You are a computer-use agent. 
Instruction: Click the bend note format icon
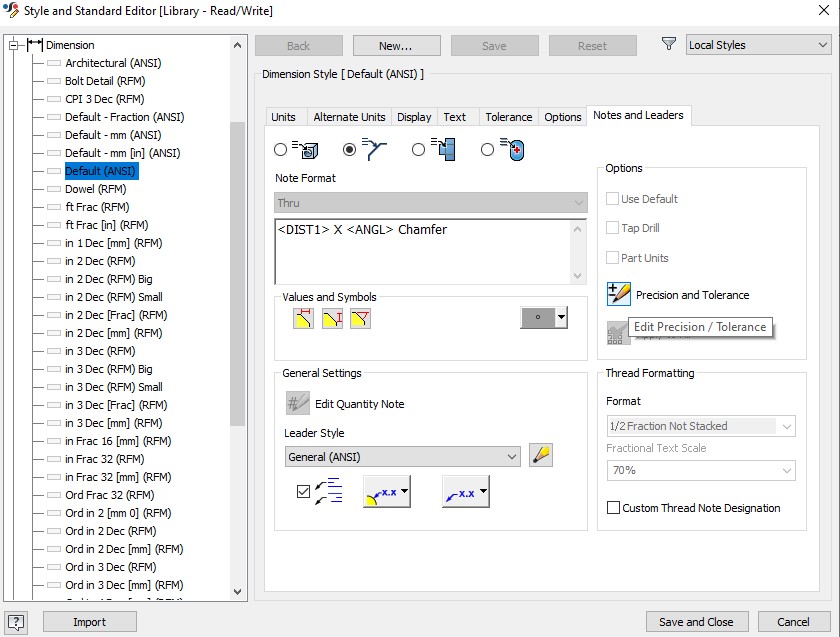point(444,149)
